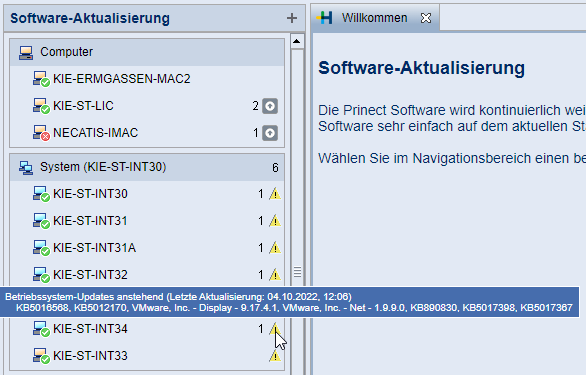Select computer KIE-ERMGASSEN-MAC2

[147, 79]
